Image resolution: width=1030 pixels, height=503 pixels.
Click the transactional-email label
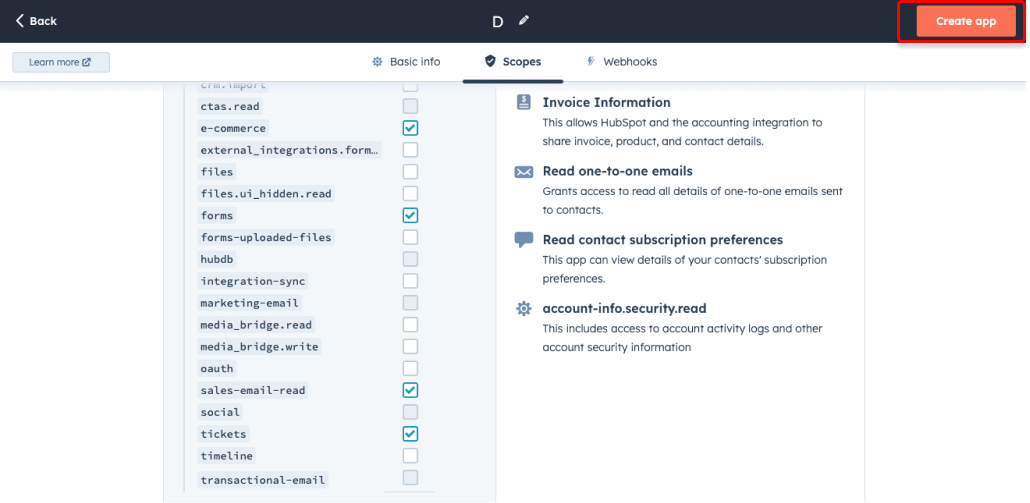[263, 480]
